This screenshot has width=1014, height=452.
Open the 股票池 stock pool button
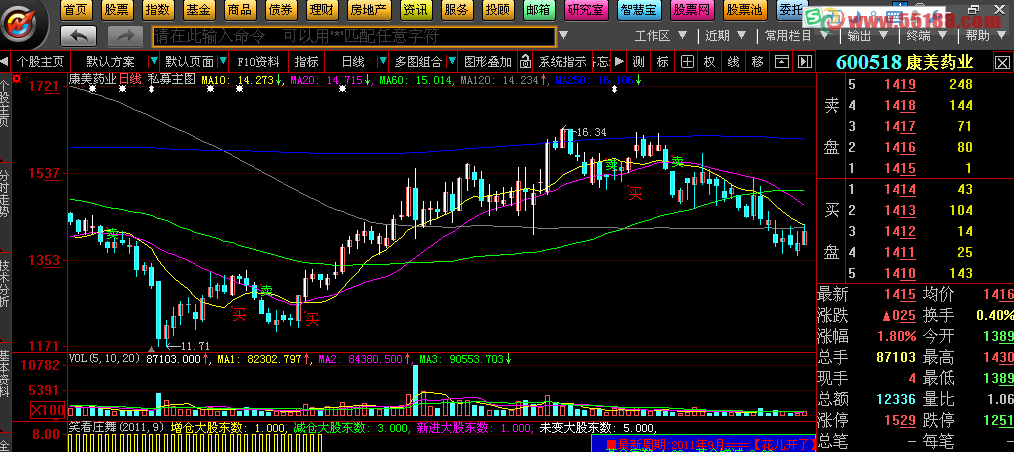tap(745, 9)
